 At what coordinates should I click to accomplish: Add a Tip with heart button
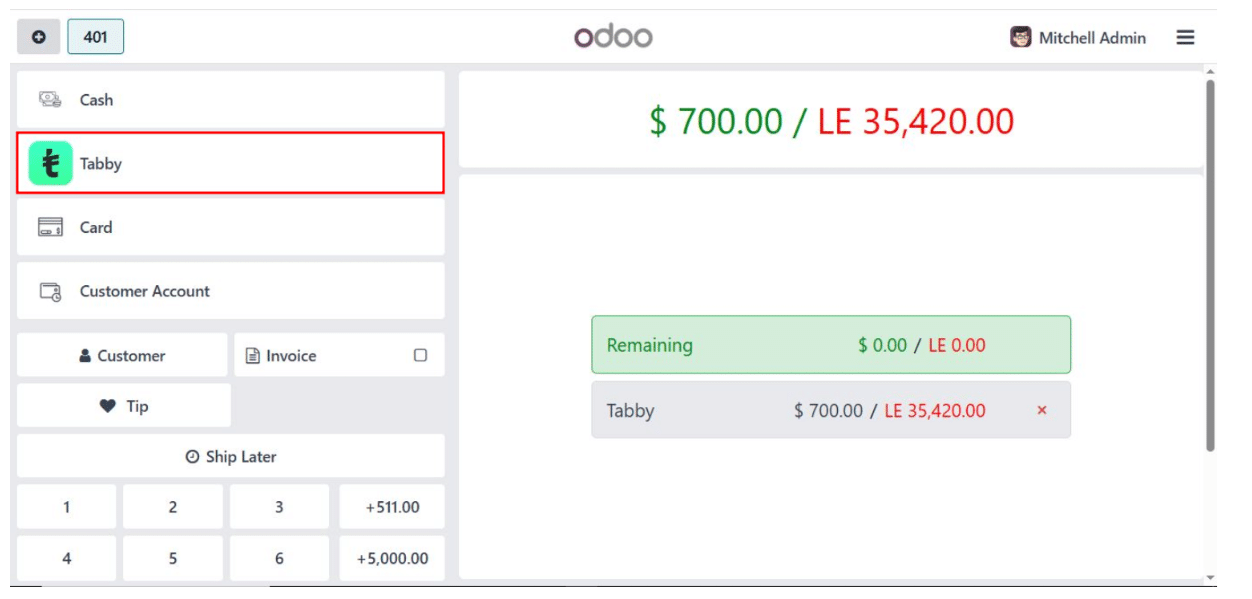tap(124, 406)
